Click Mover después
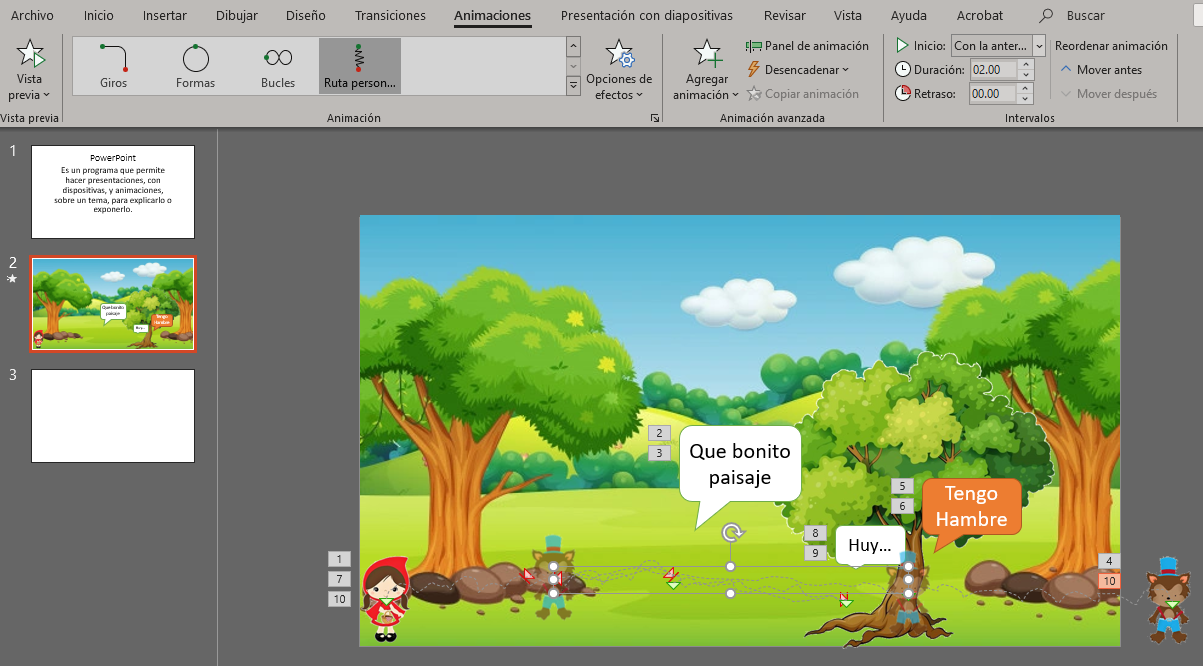 pyautogui.click(x=1108, y=94)
